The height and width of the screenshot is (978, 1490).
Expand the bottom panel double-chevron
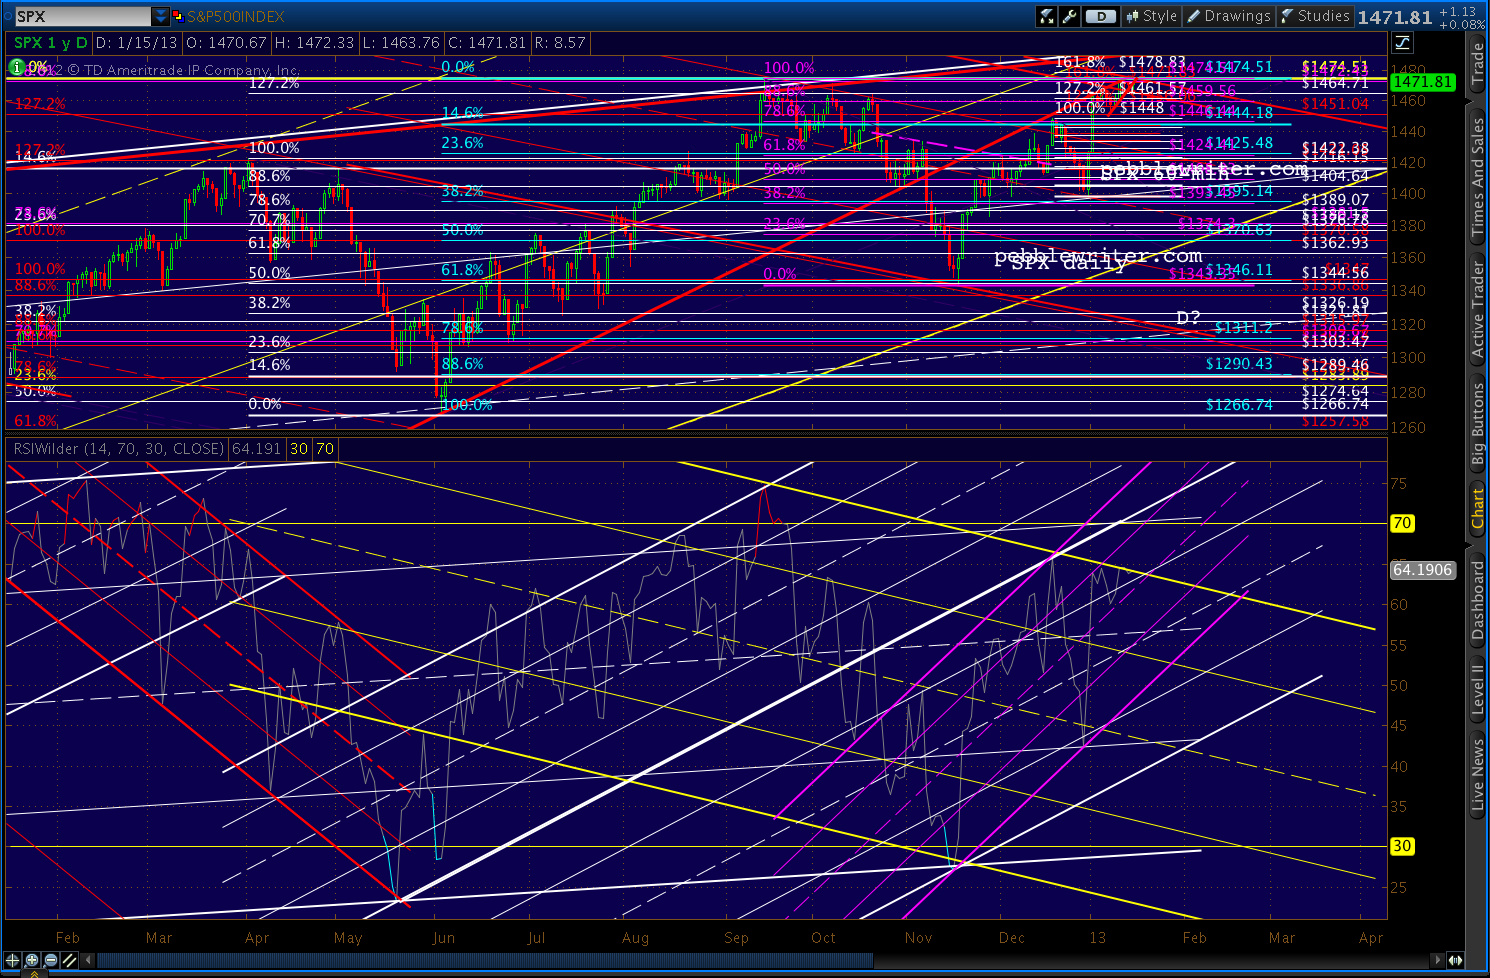tap(34, 973)
